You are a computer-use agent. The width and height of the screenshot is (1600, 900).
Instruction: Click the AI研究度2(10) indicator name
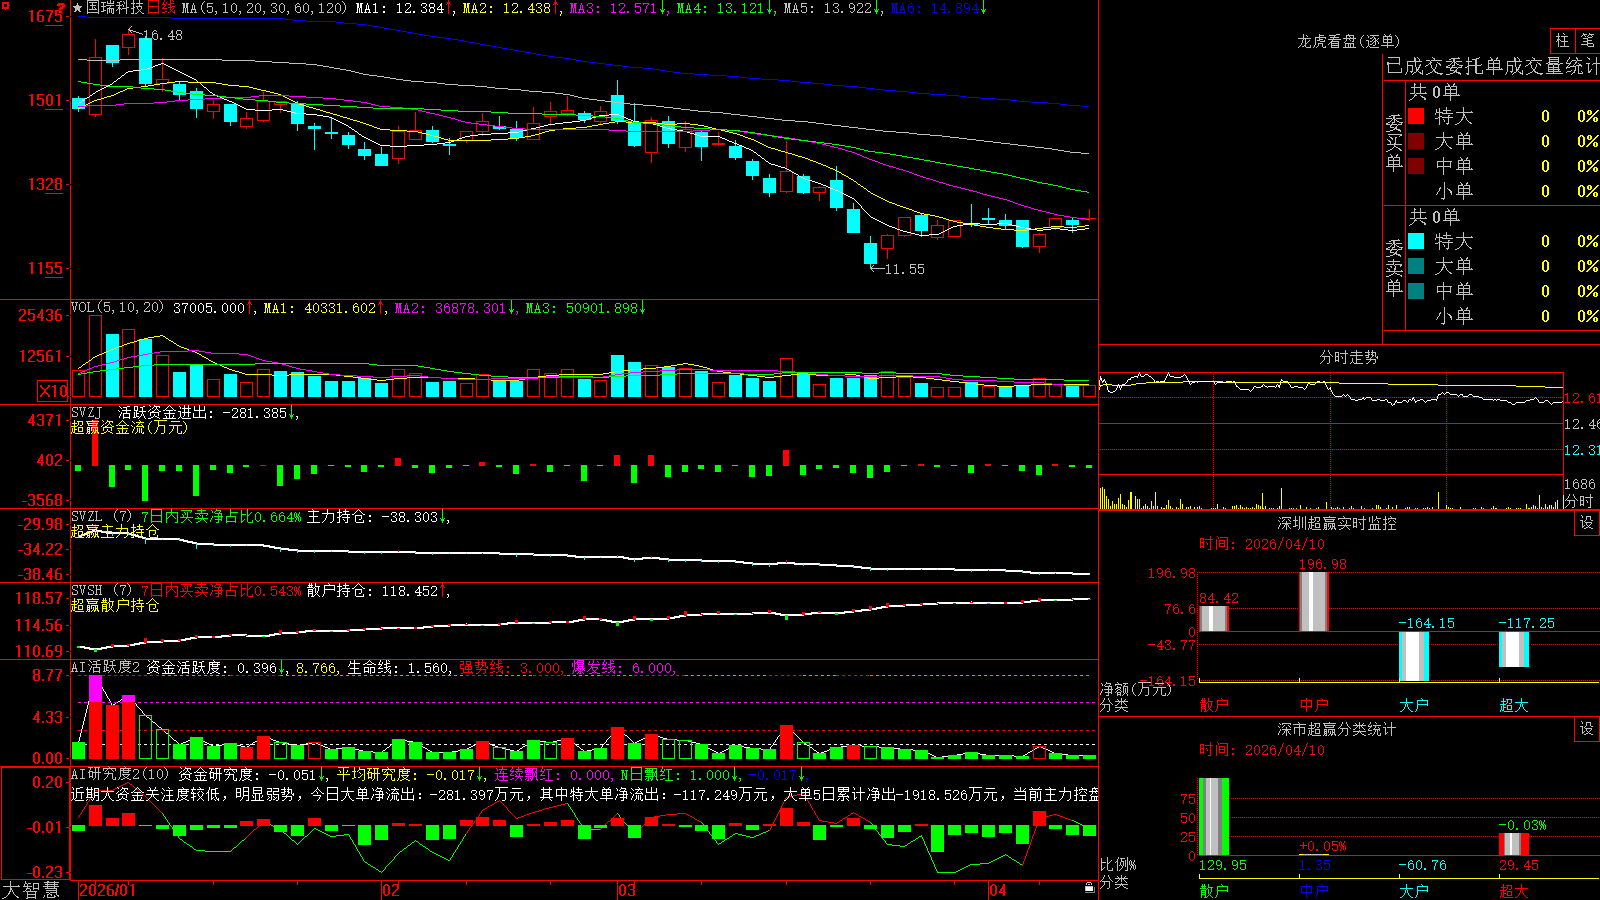(120, 774)
